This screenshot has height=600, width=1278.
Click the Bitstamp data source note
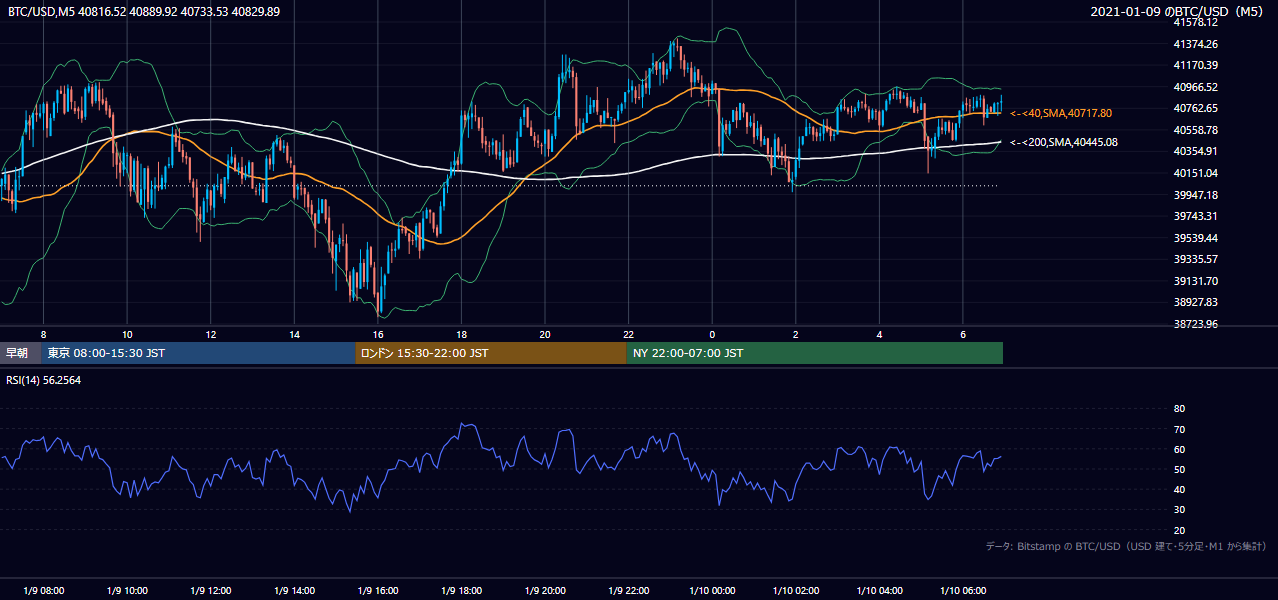1126,546
